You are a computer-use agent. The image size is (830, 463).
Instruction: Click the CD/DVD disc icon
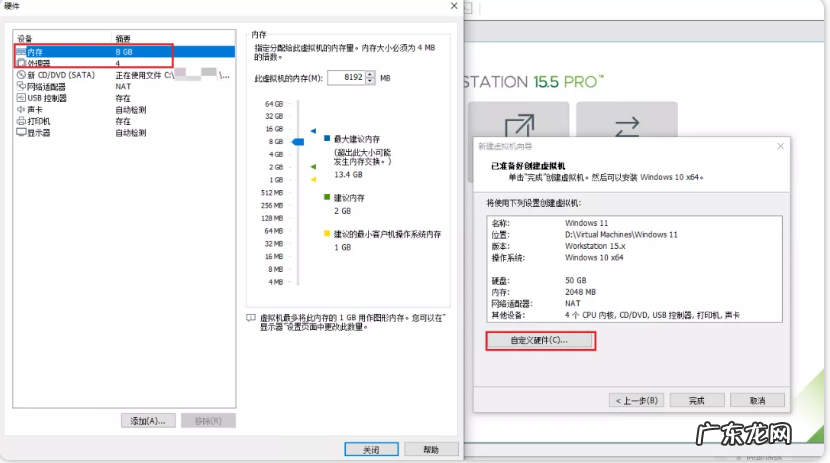pyautogui.click(x=21, y=75)
